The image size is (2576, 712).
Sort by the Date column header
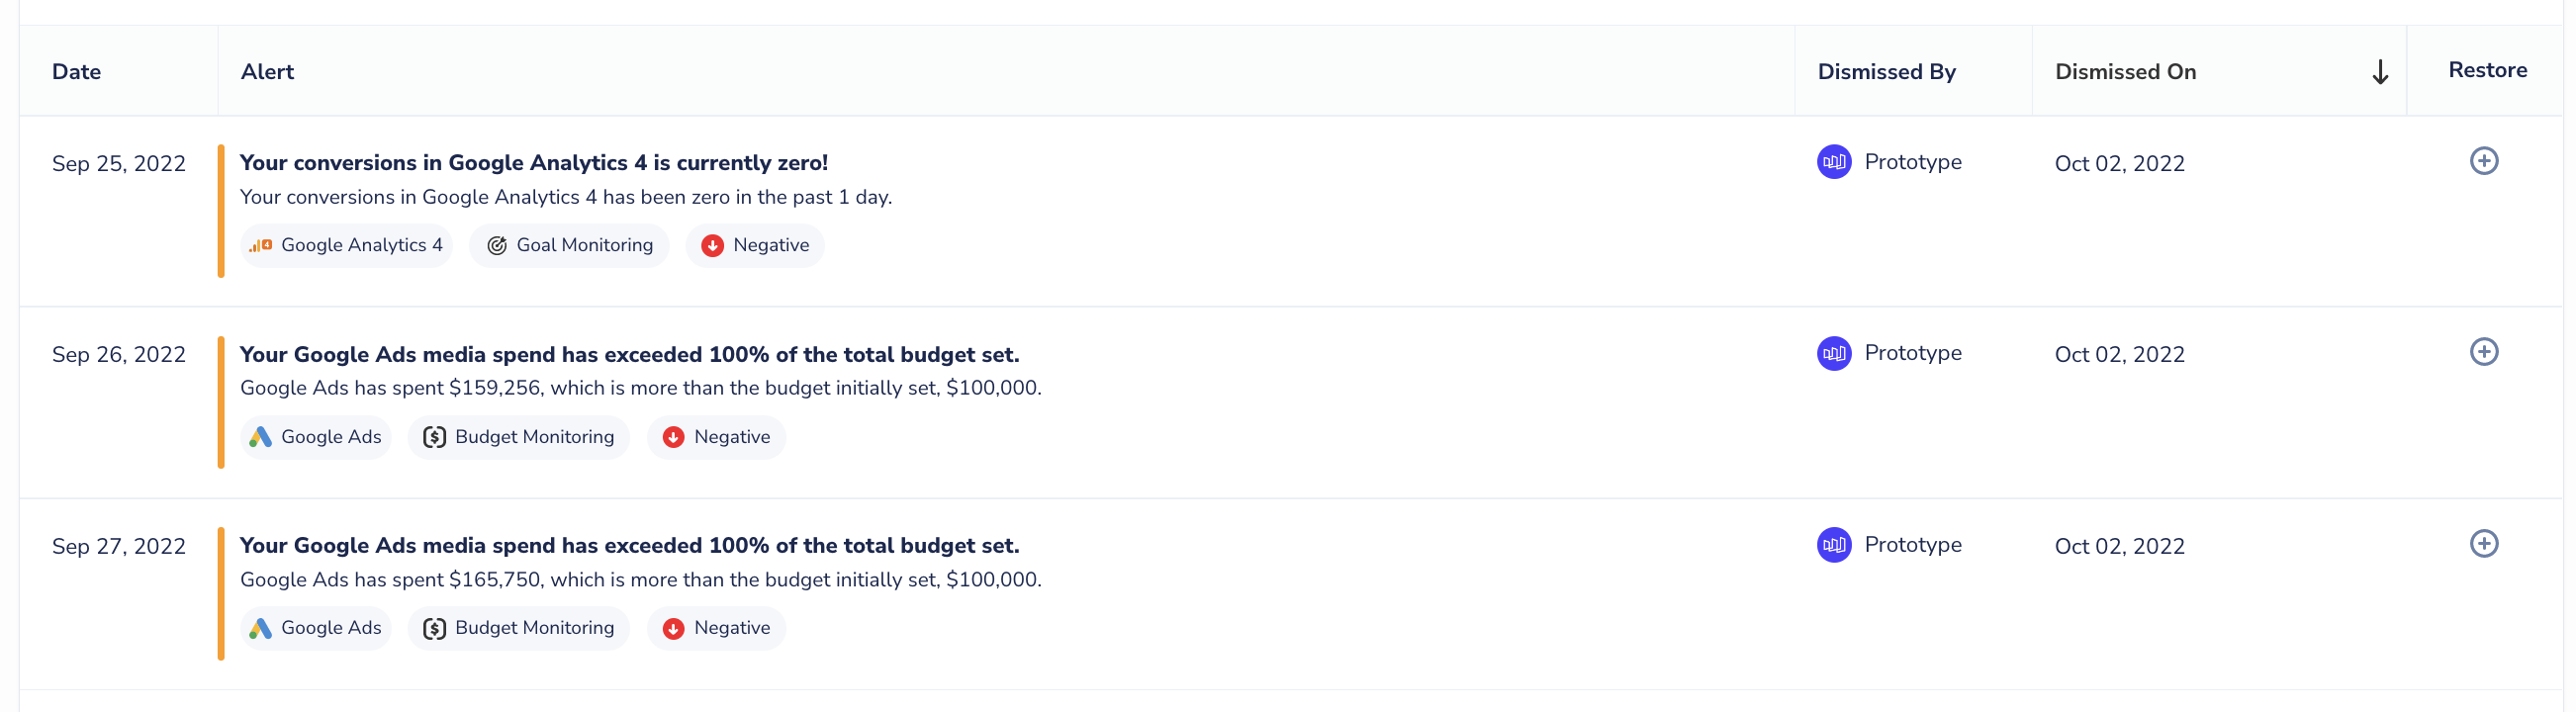(x=77, y=72)
